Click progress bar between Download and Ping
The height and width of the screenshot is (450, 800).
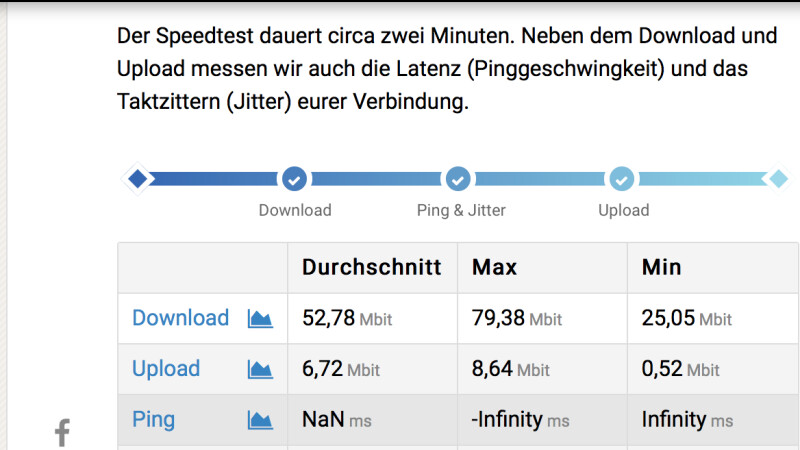tap(377, 179)
